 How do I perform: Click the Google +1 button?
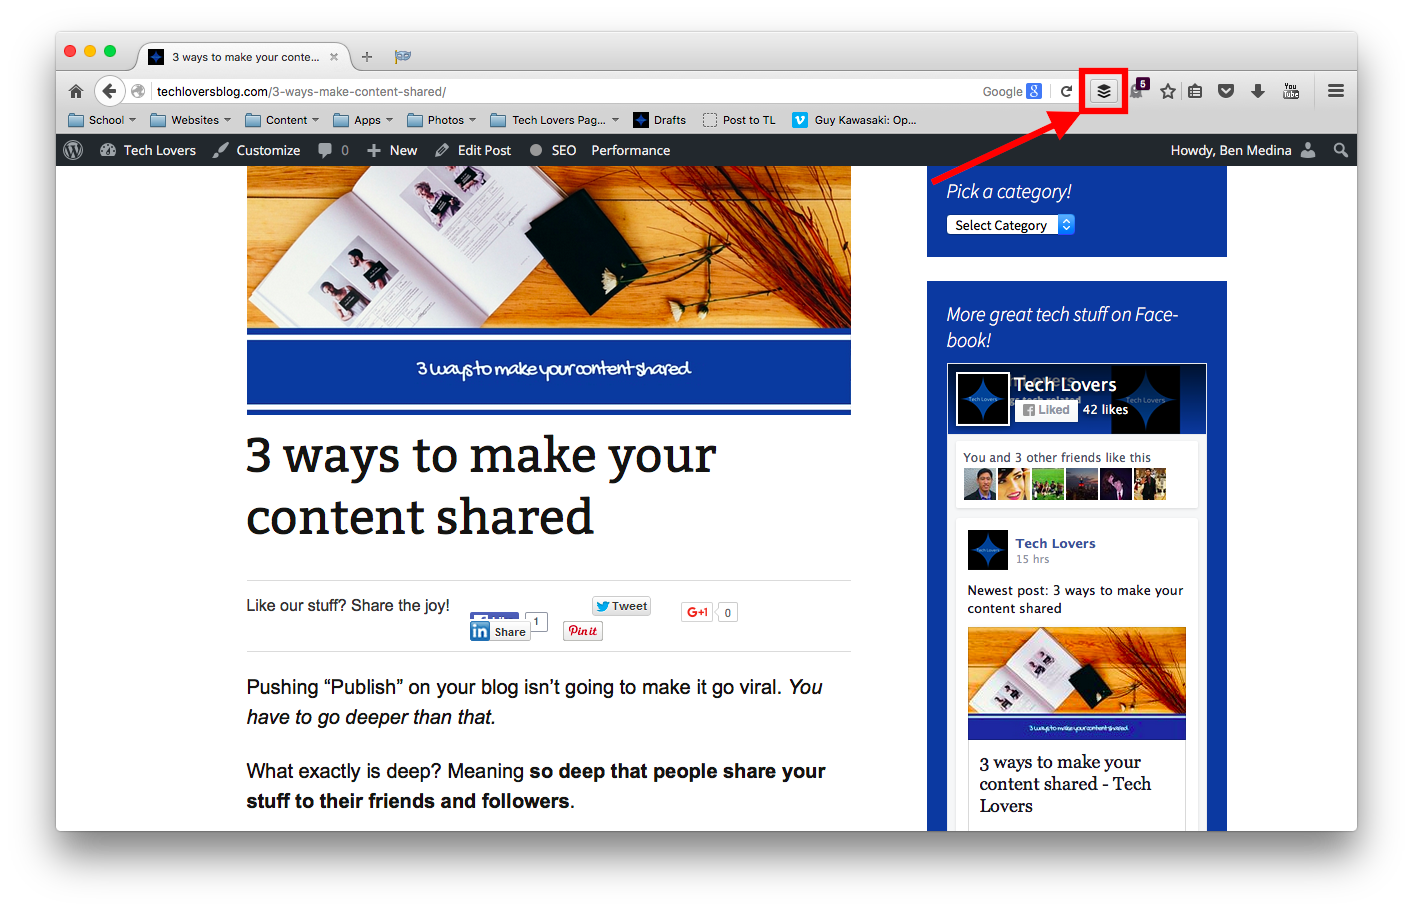coord(697,612)
